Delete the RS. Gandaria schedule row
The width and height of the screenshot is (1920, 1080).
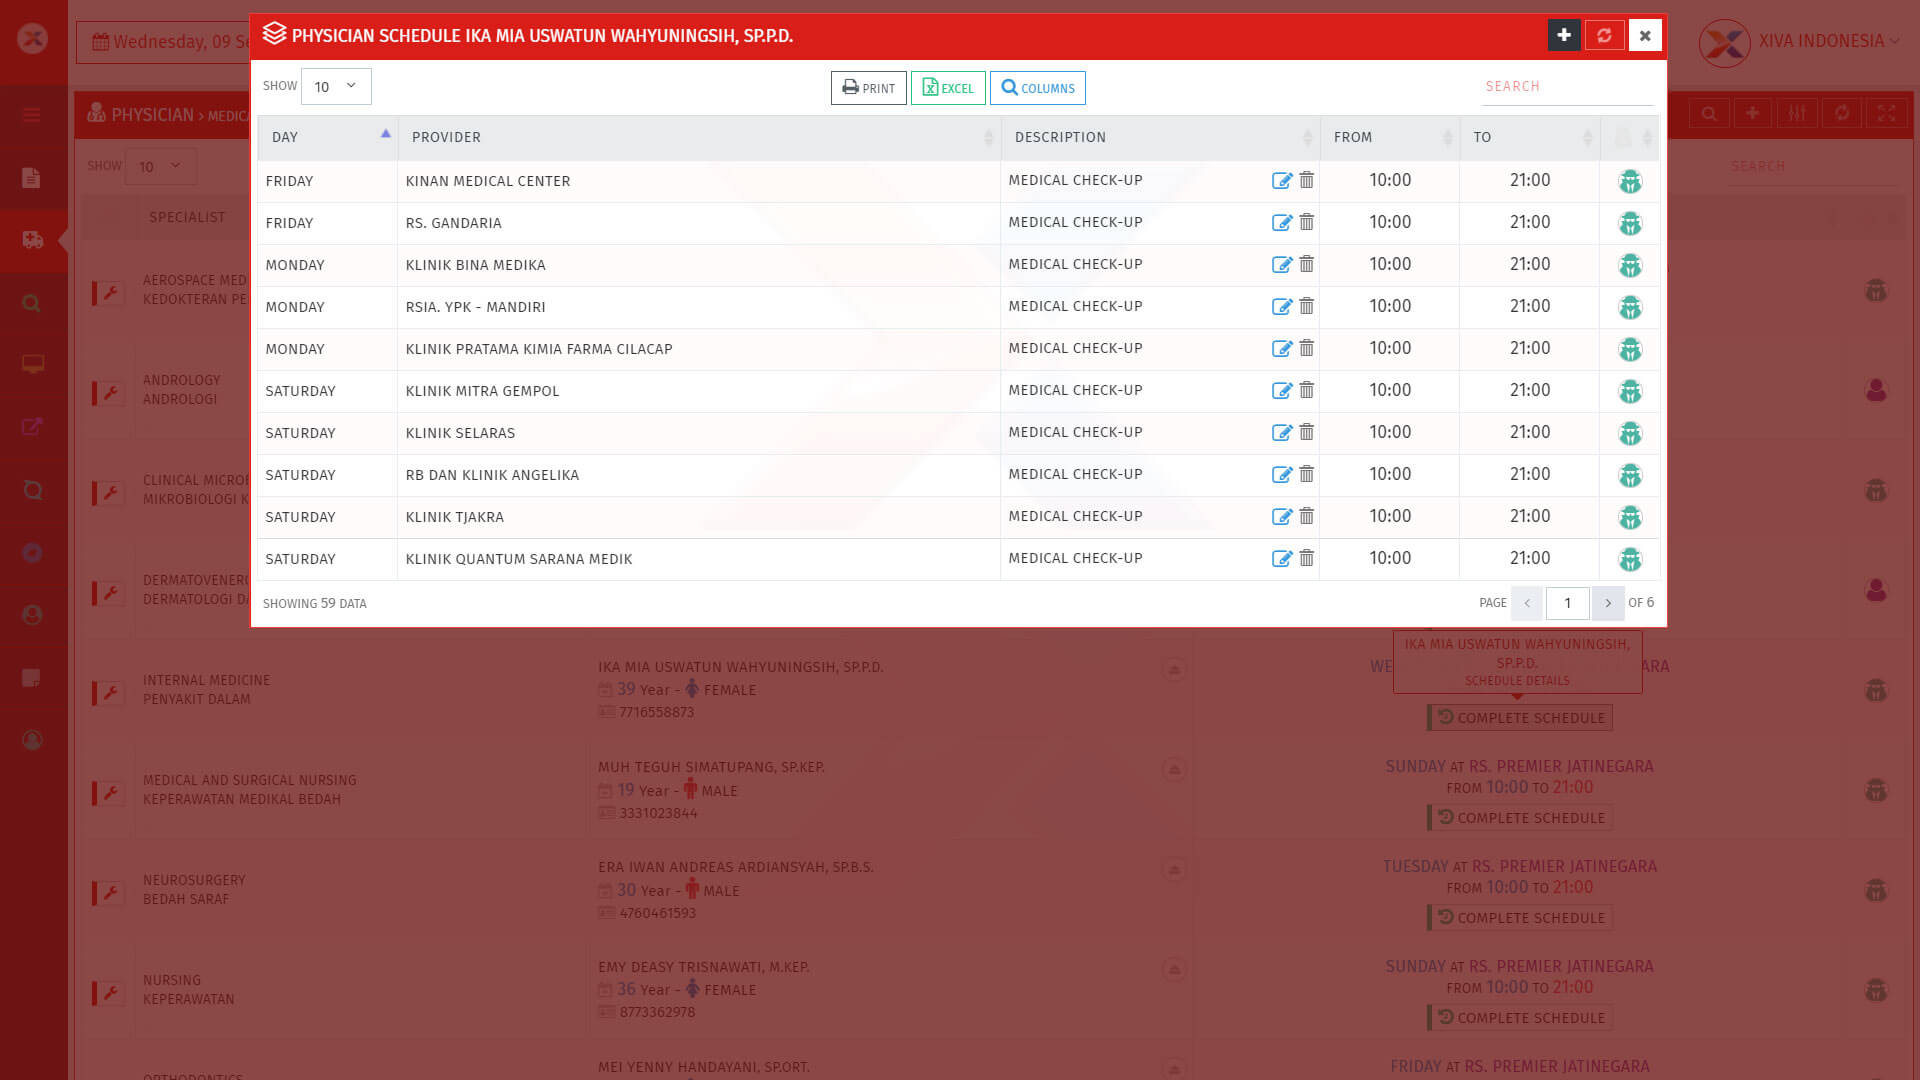[1306, 222]
